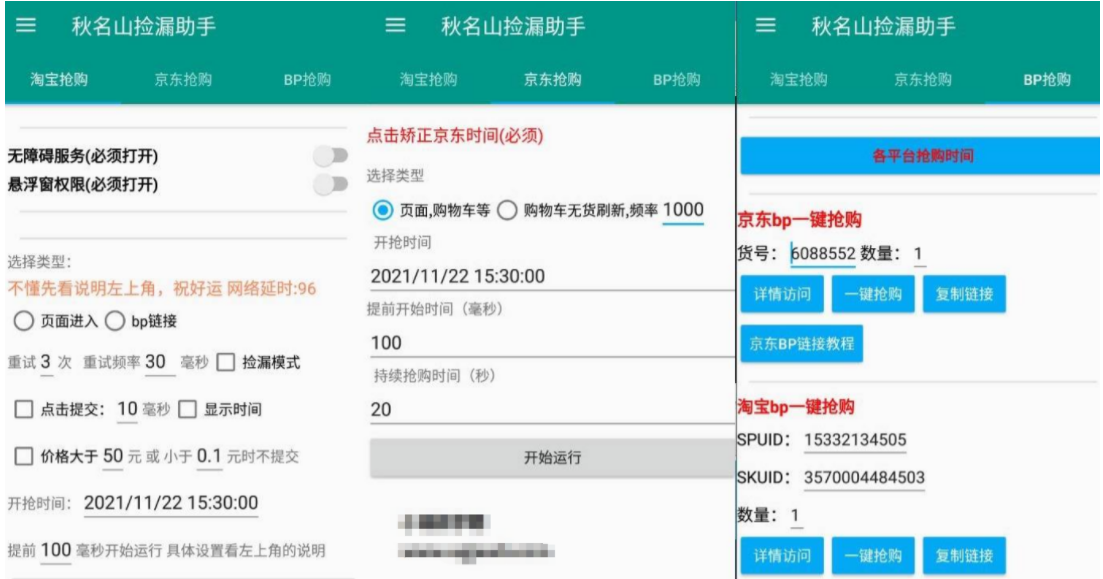Viewport: 1103px width, 579px height.
Task: Switch to 淘宝抢购 tab on the middle screen
Action: pos(428,79)
